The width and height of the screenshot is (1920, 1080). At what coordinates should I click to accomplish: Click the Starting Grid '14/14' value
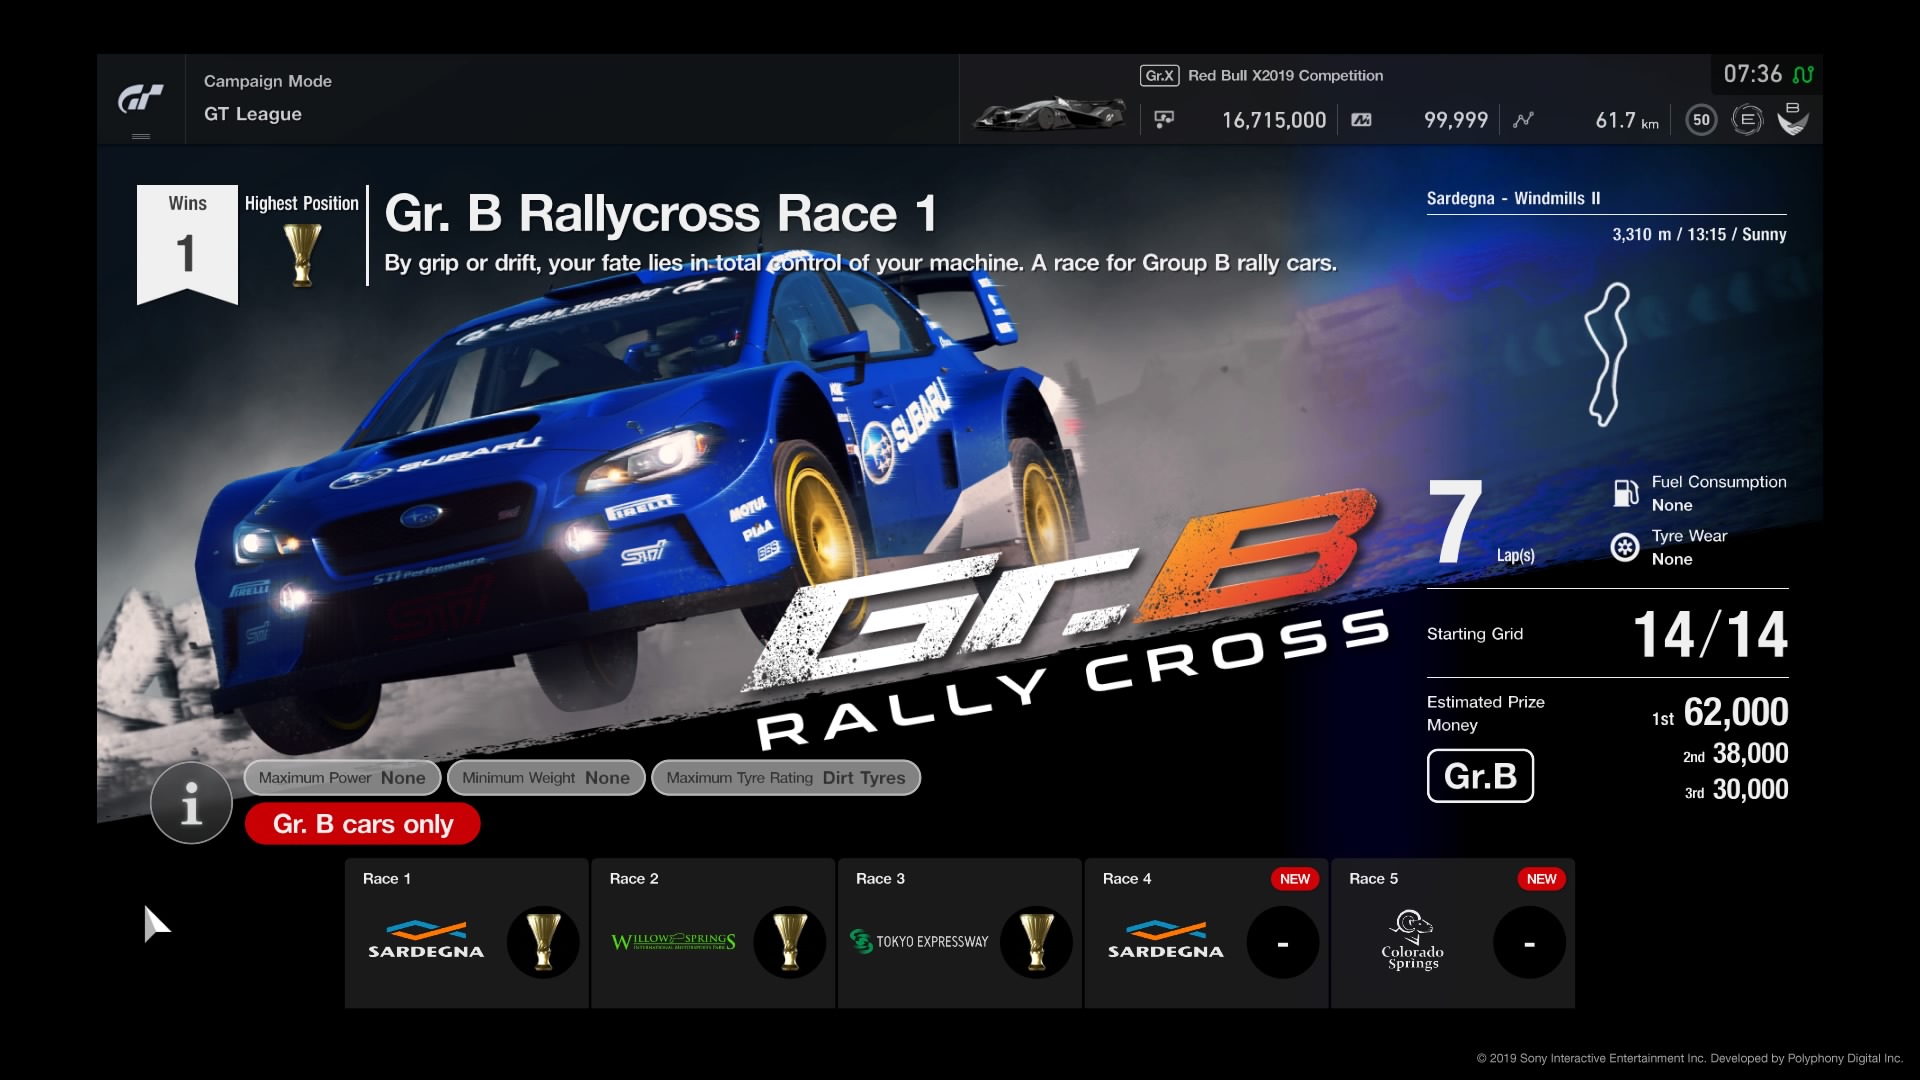[1710, 635]
